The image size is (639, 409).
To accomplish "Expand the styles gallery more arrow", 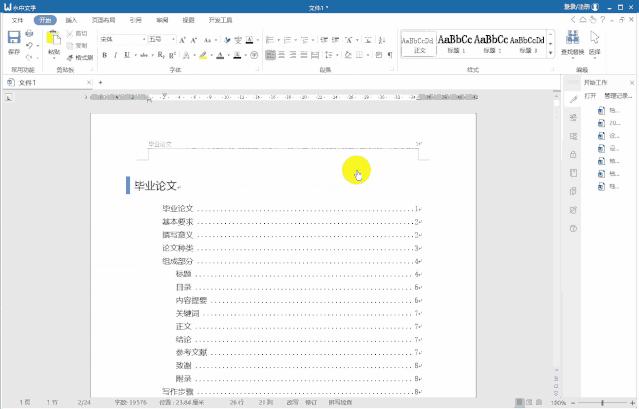I will coord(551,53).
